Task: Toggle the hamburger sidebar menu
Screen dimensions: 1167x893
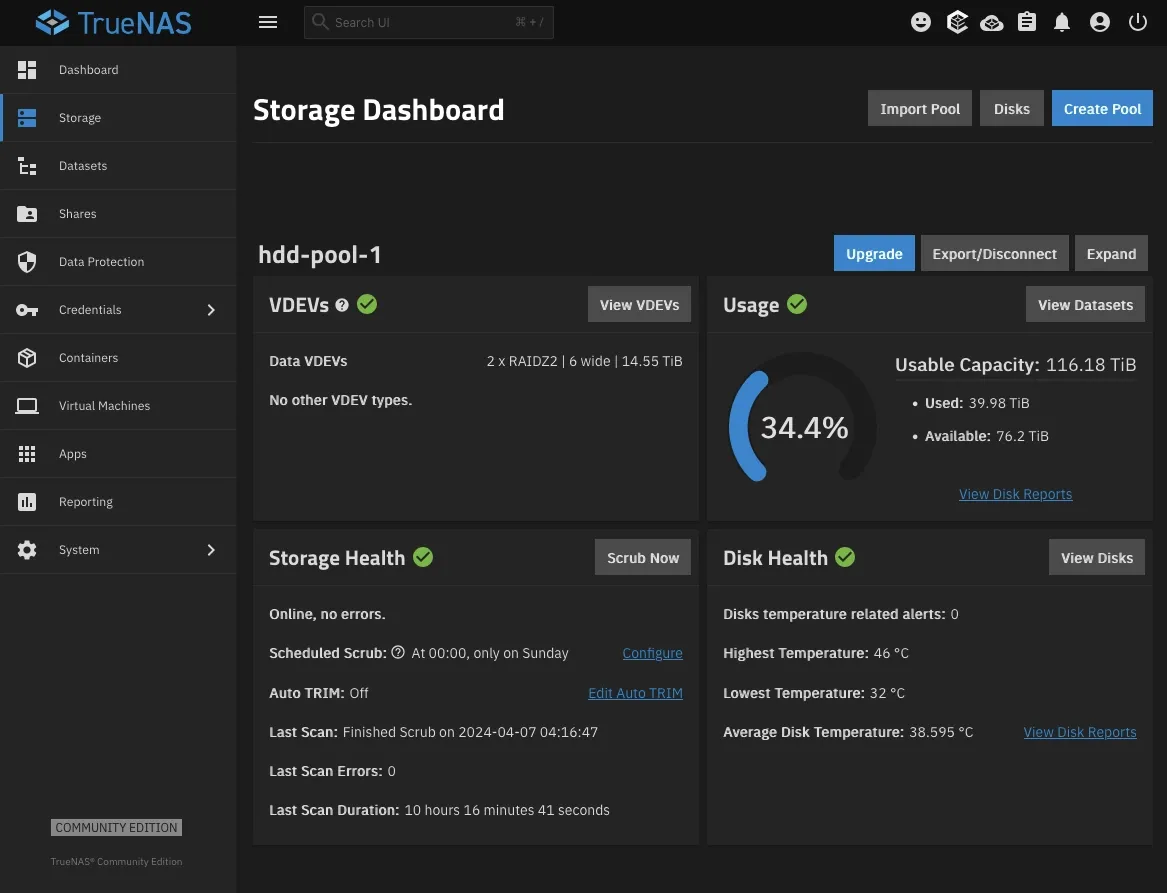Action: (x=268, y=22)
